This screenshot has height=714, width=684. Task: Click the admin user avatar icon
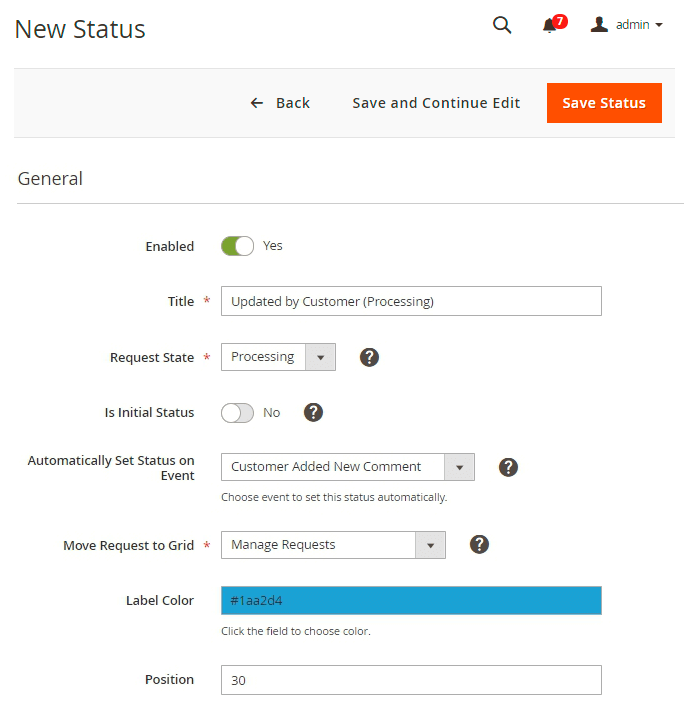(x=599, y=25)
